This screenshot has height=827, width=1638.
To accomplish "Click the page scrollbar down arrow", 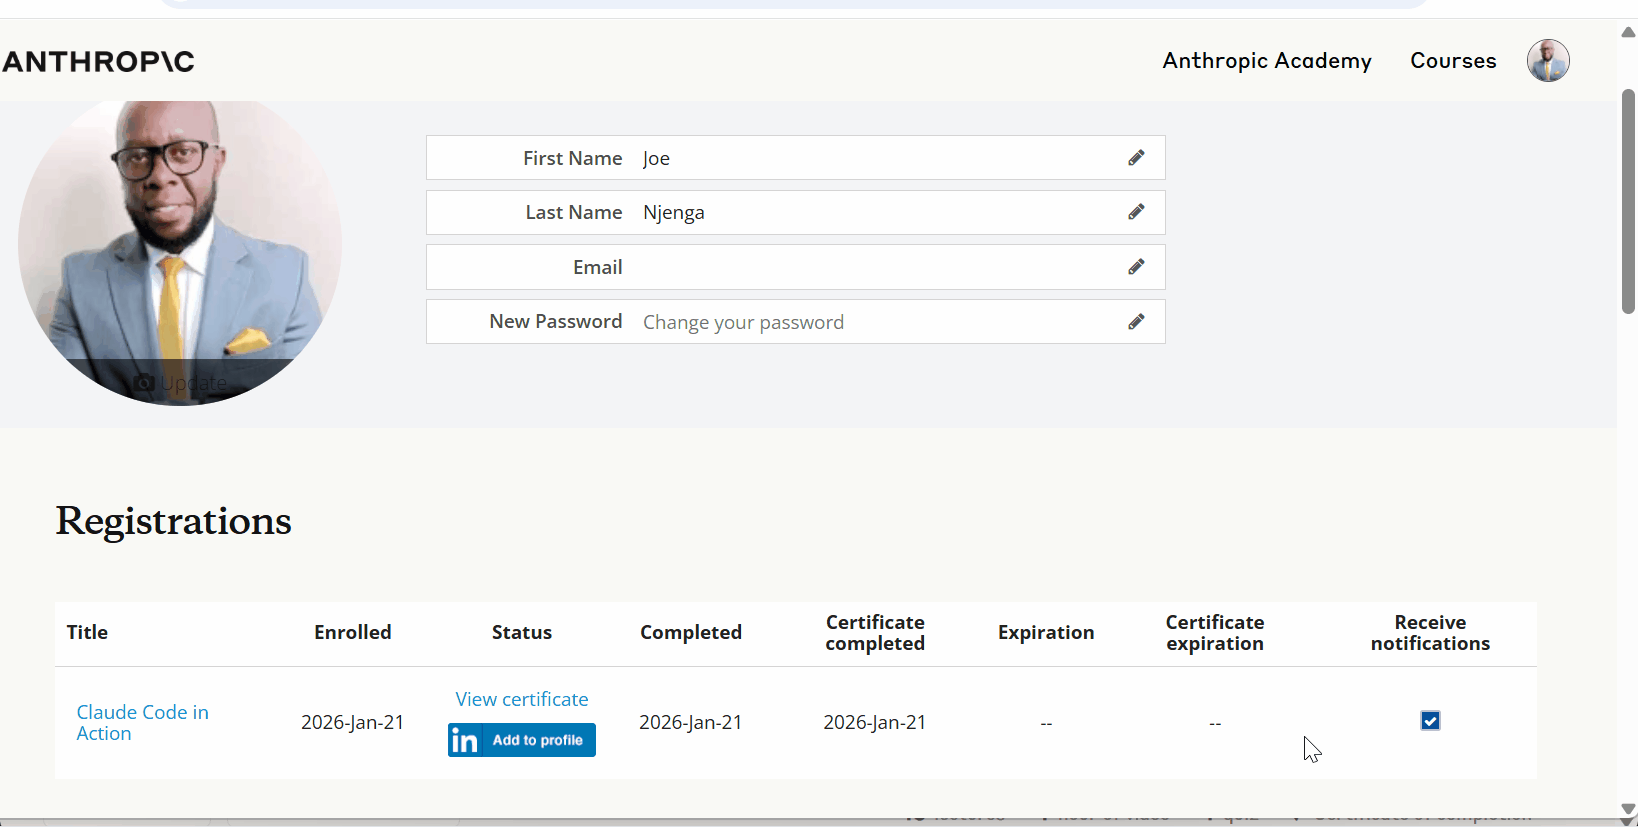I will 1628,809.
